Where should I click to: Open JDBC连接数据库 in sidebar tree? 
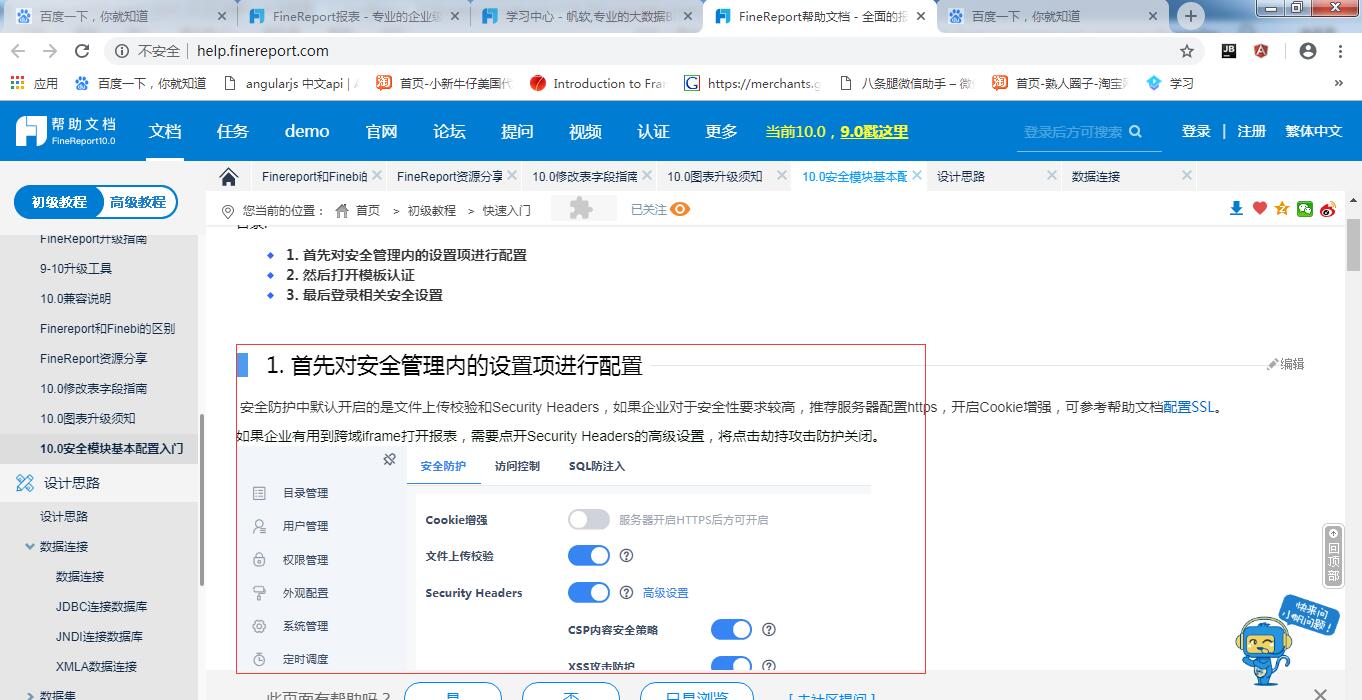(101, 606)
